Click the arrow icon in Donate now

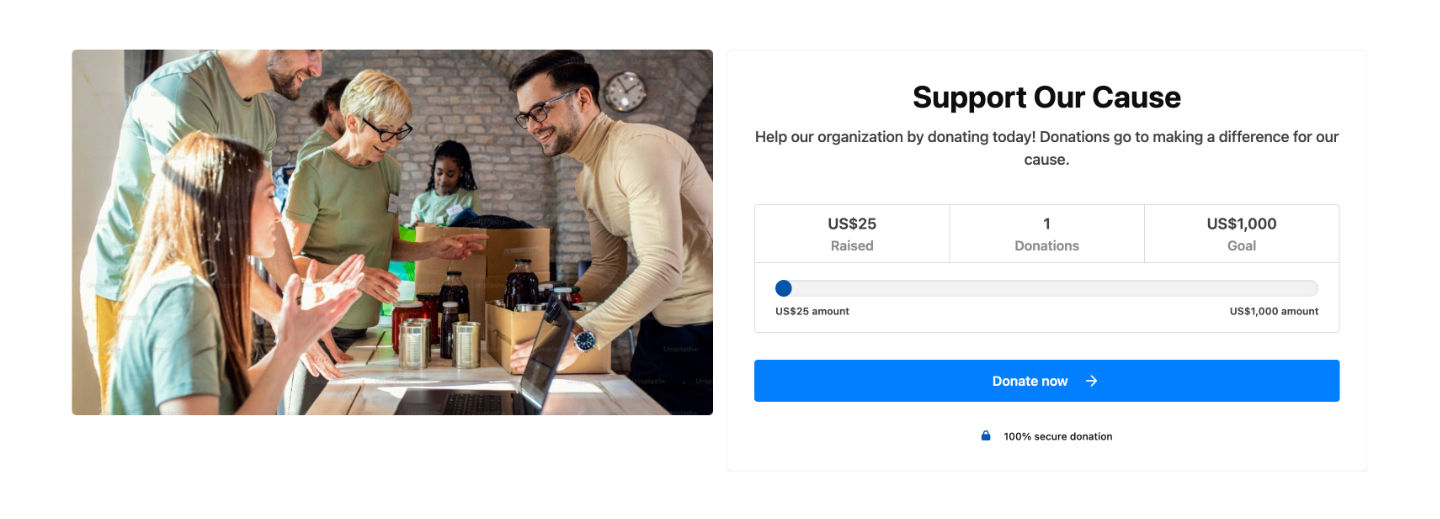coord(1091,381)
